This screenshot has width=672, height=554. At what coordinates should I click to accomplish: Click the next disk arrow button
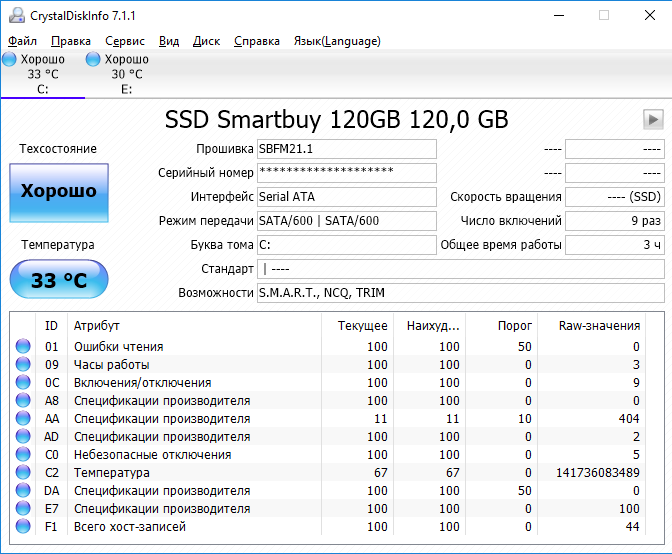click(653, 119)
